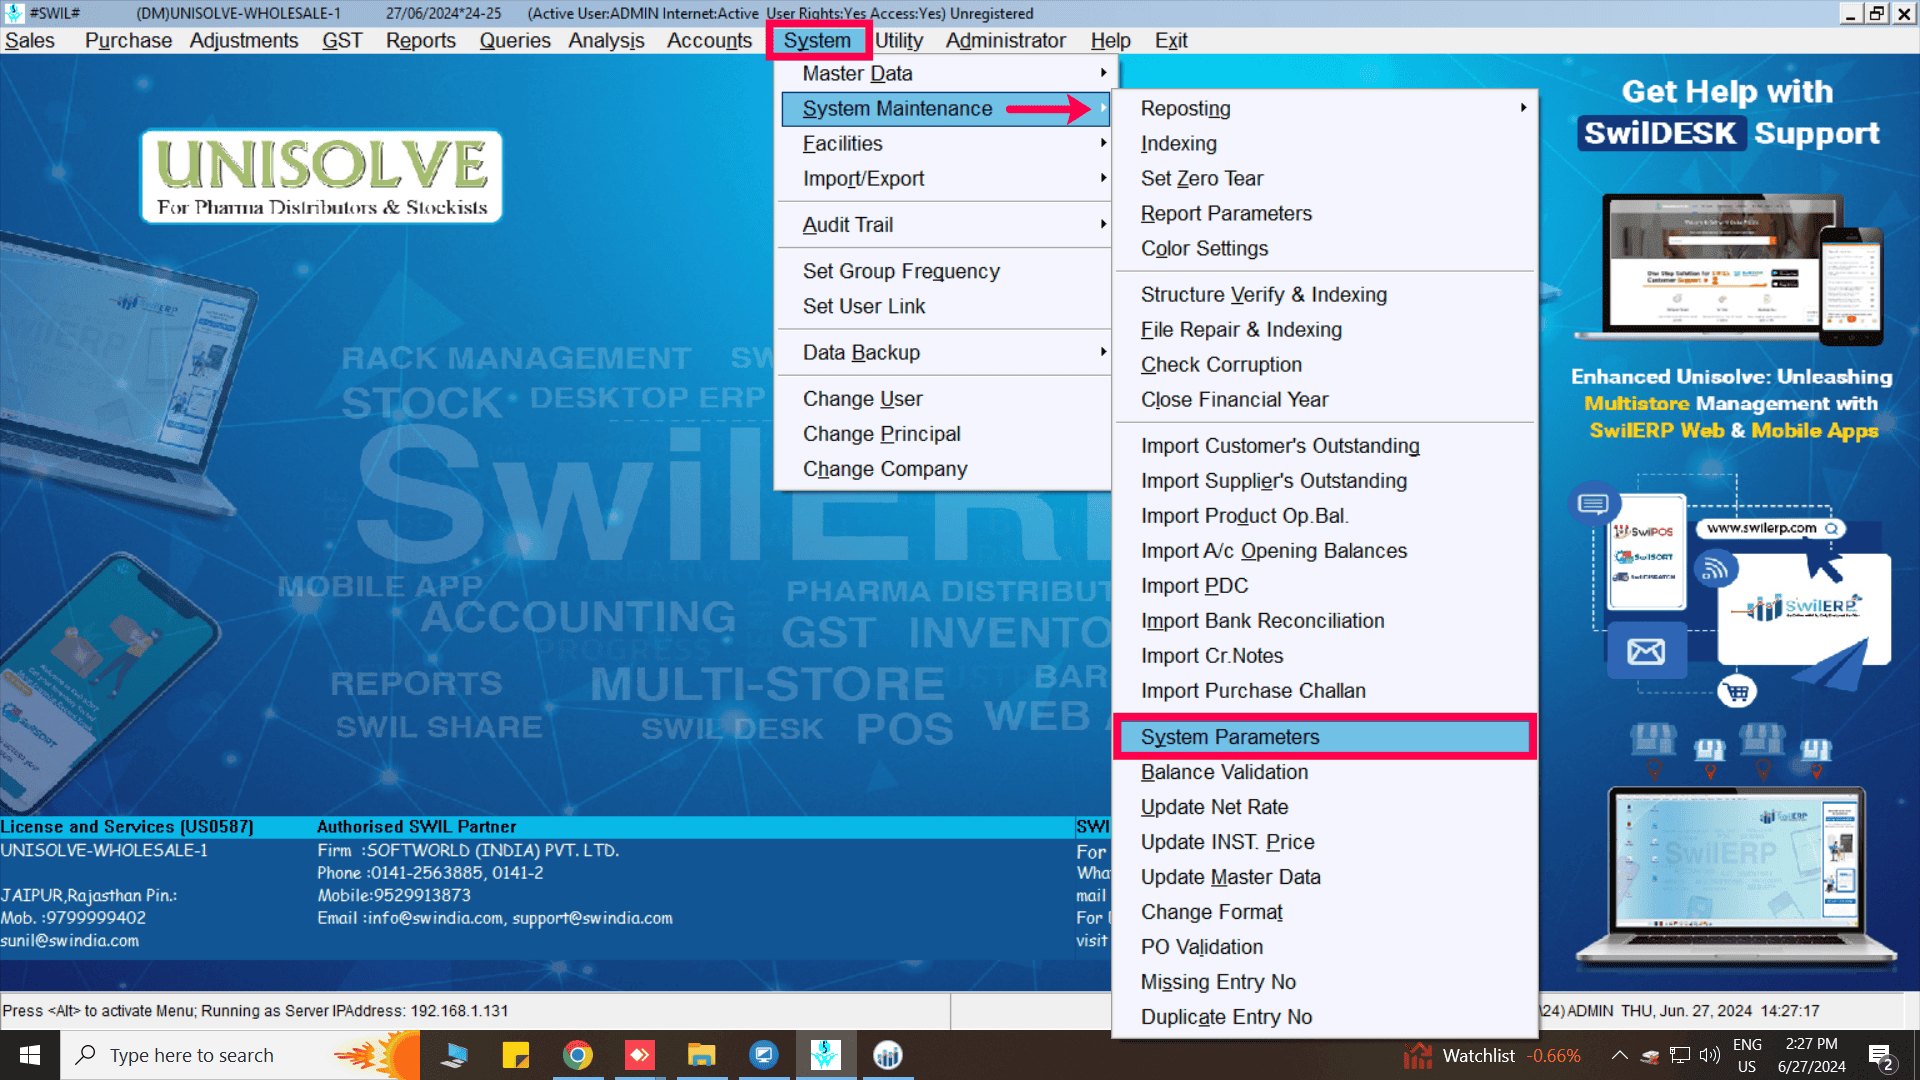This screenshot has height=1080, width=1920.
Task: Open the Utility menu
Action: point(899,41)
